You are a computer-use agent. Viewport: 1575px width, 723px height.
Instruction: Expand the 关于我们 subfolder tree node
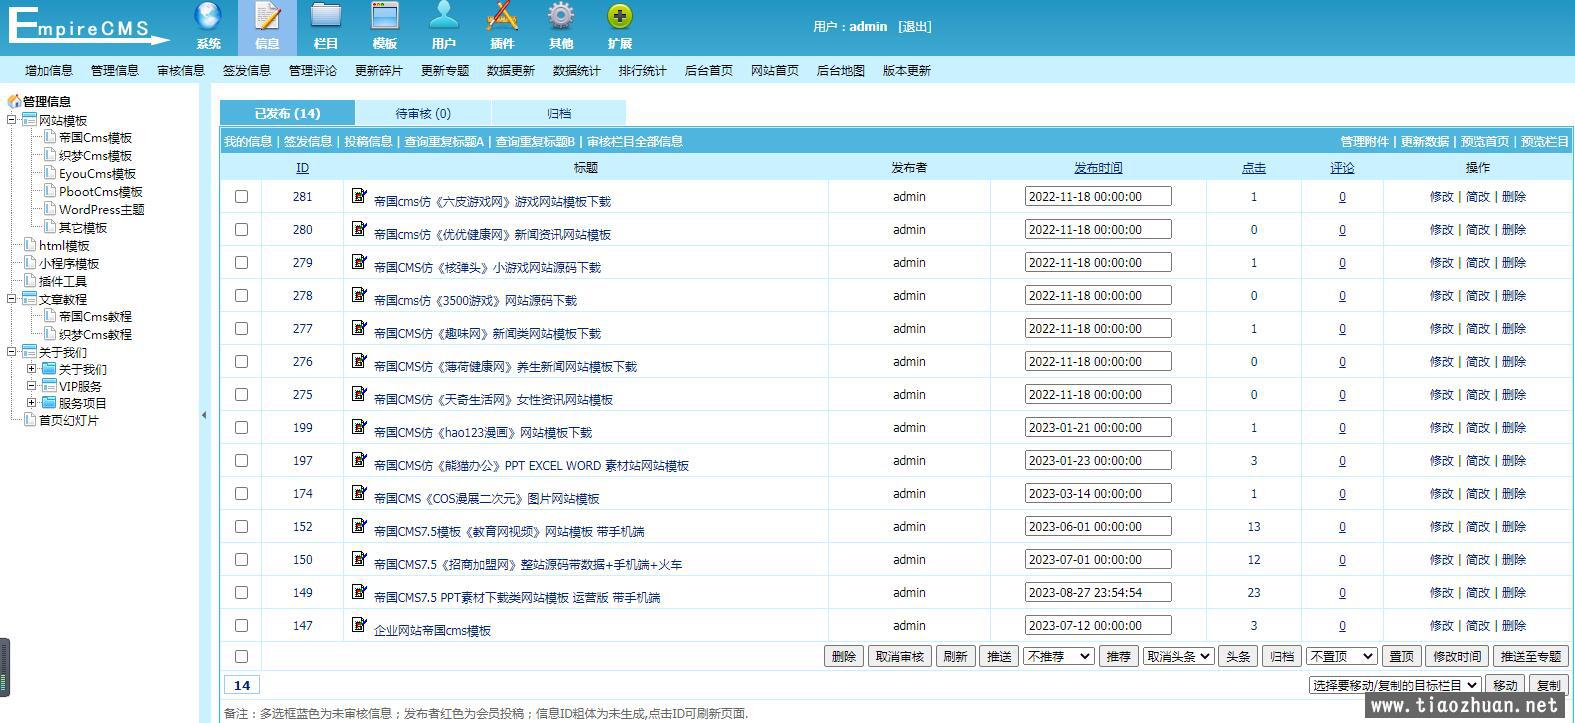point(32,369)
